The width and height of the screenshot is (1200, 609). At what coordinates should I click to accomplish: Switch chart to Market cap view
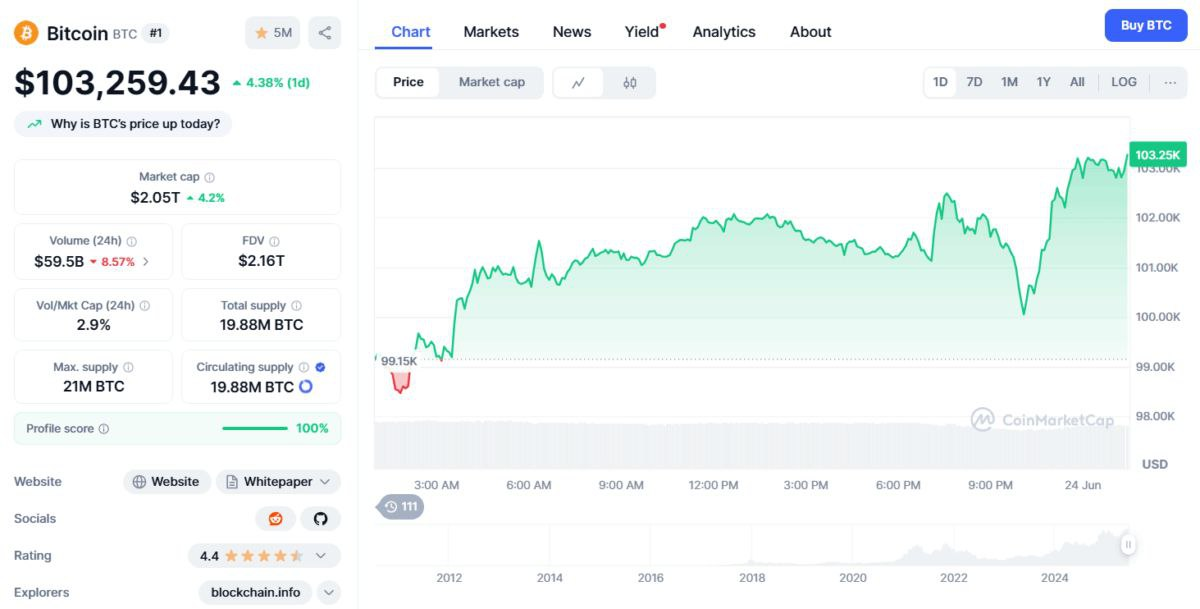click(x=491, y=82)
